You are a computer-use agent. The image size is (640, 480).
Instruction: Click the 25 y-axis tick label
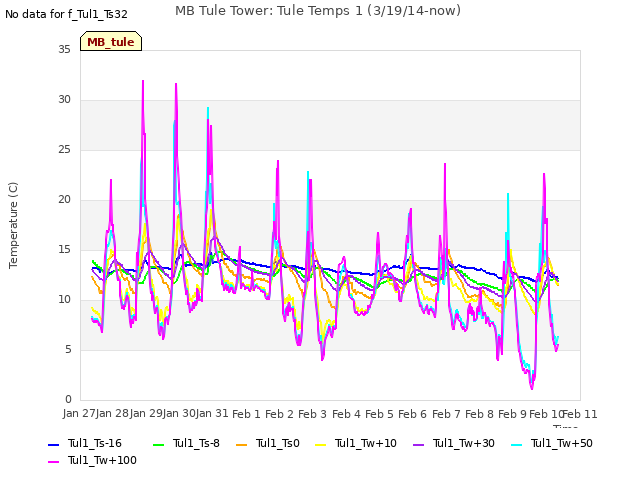coord(64,149)
